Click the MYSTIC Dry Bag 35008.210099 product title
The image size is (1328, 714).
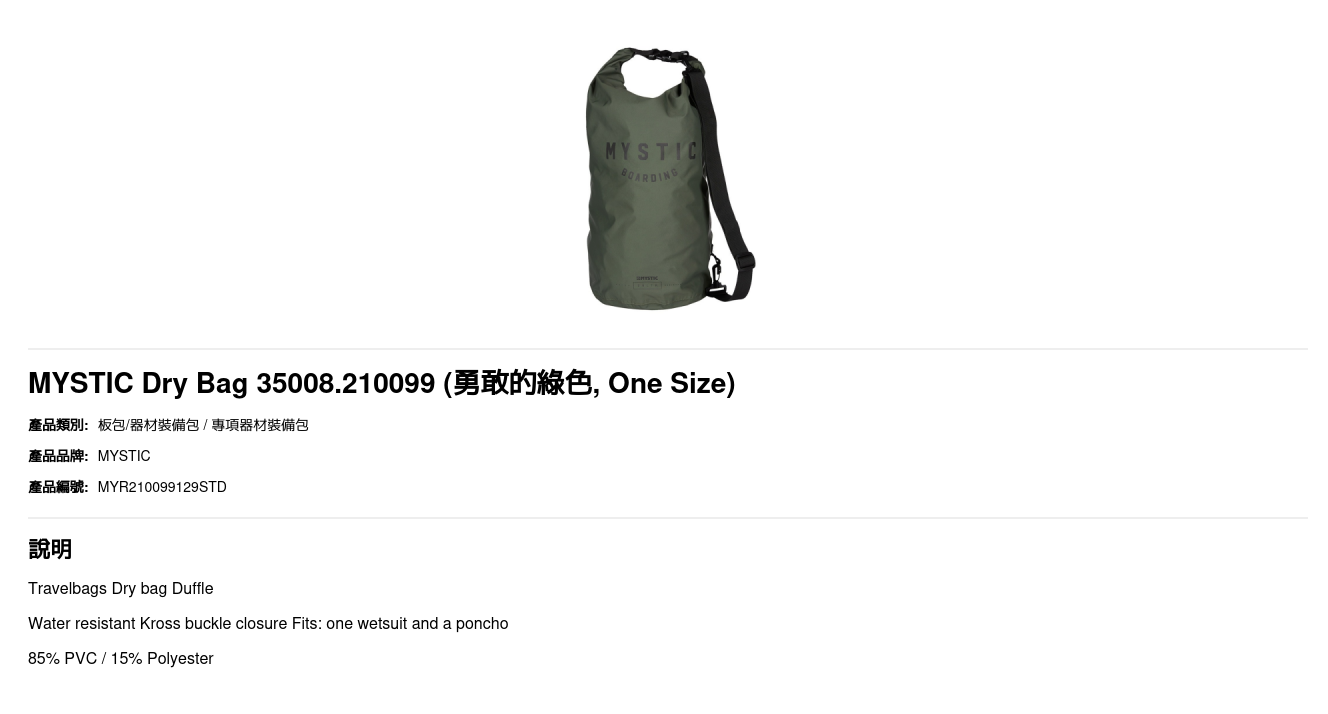point(381,383)
